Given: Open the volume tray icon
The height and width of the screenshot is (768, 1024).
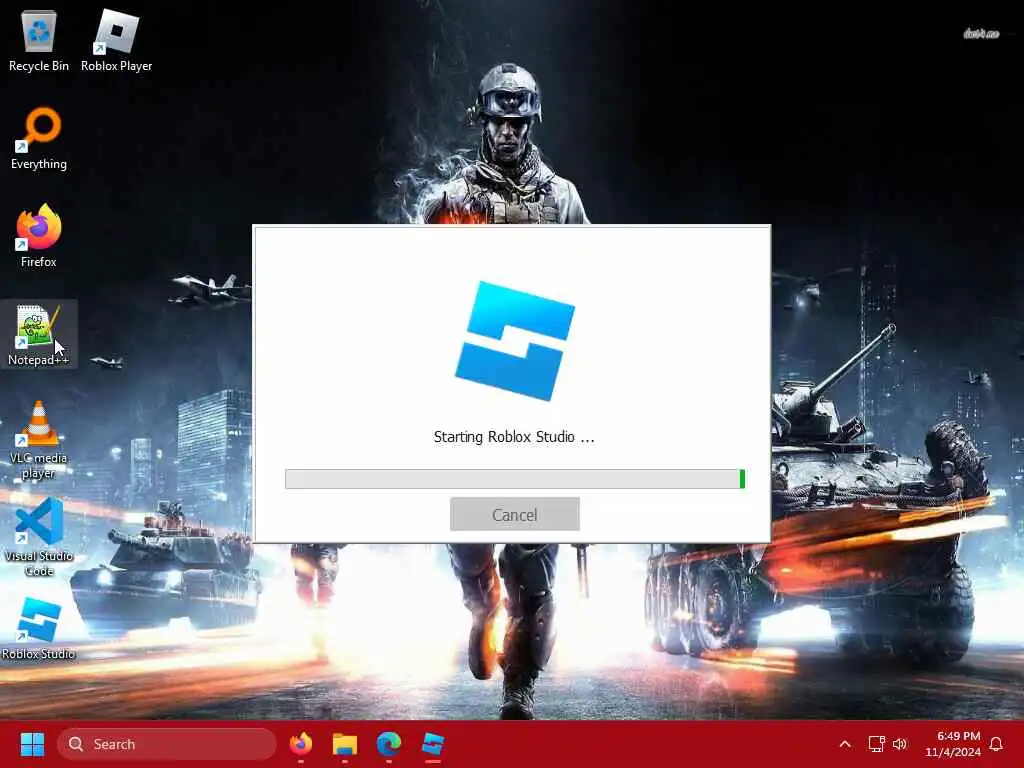Looking at the screenshot, I should coord(900,744).
